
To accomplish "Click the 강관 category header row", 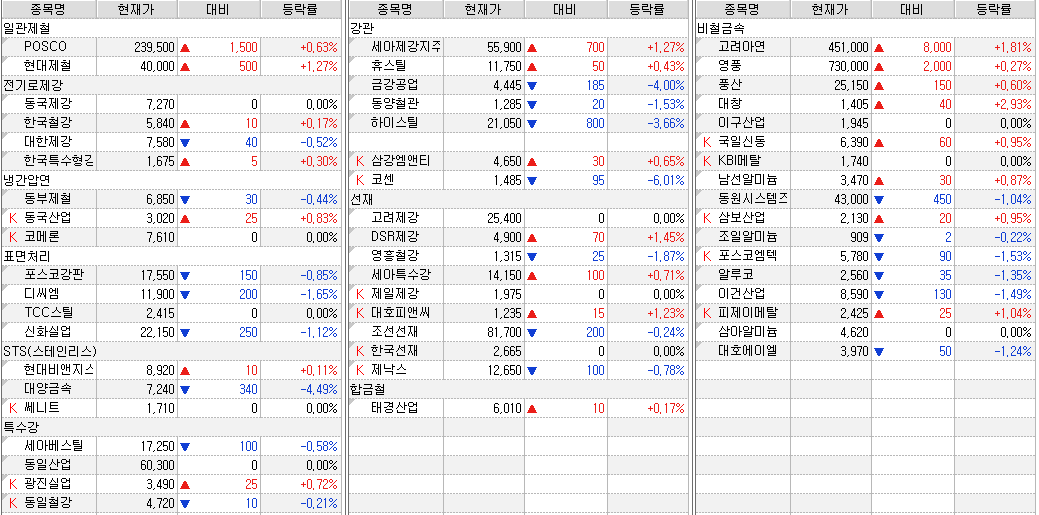I will pos(518,29).
